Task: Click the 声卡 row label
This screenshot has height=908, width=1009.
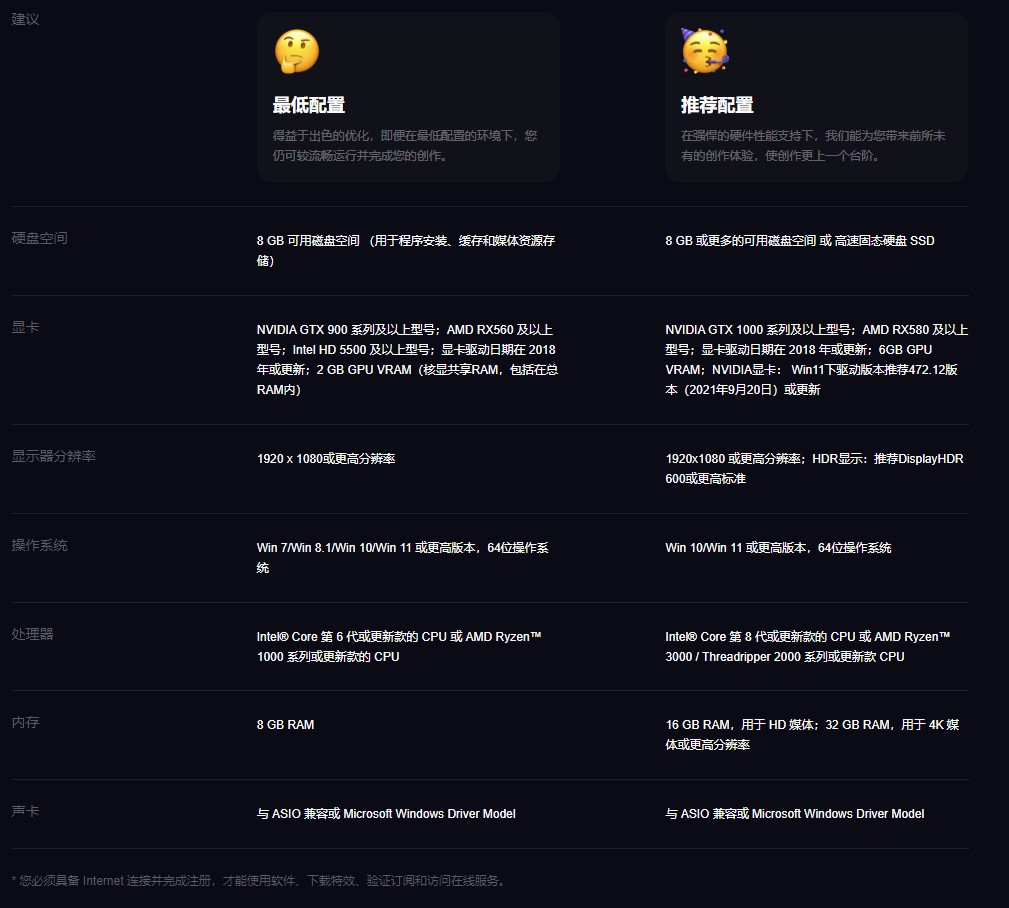Action: [25, 811]
